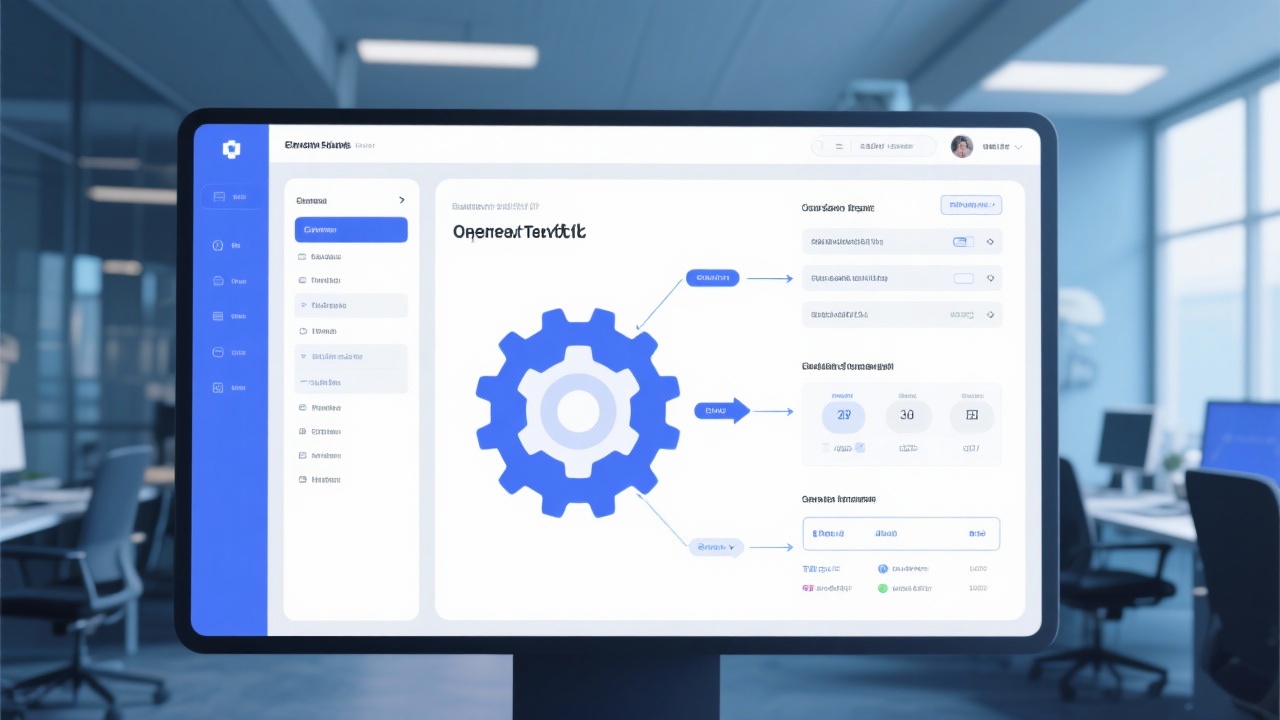
Task: Click the bottom chart icon in blue sidebar
Action: (x=217, y=387)
